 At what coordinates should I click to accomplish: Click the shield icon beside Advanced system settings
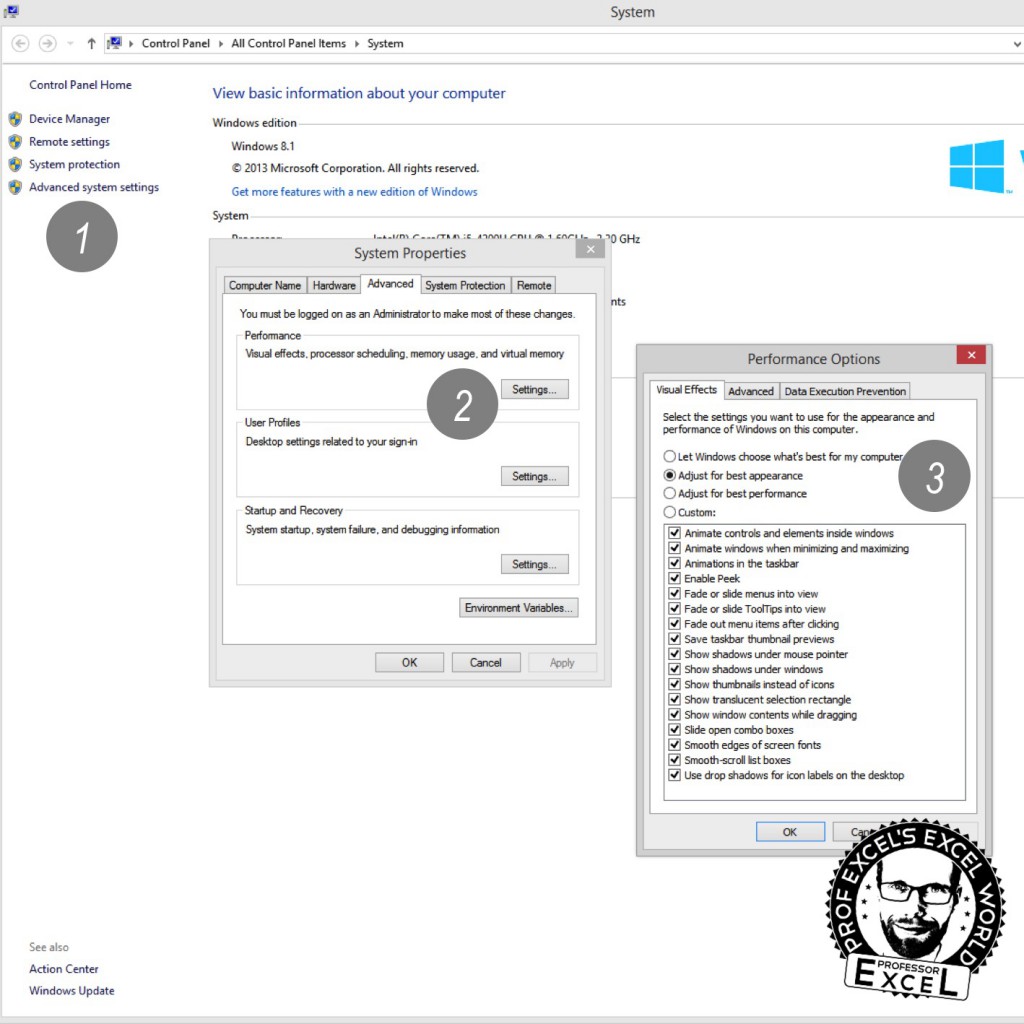coord(15,188)
